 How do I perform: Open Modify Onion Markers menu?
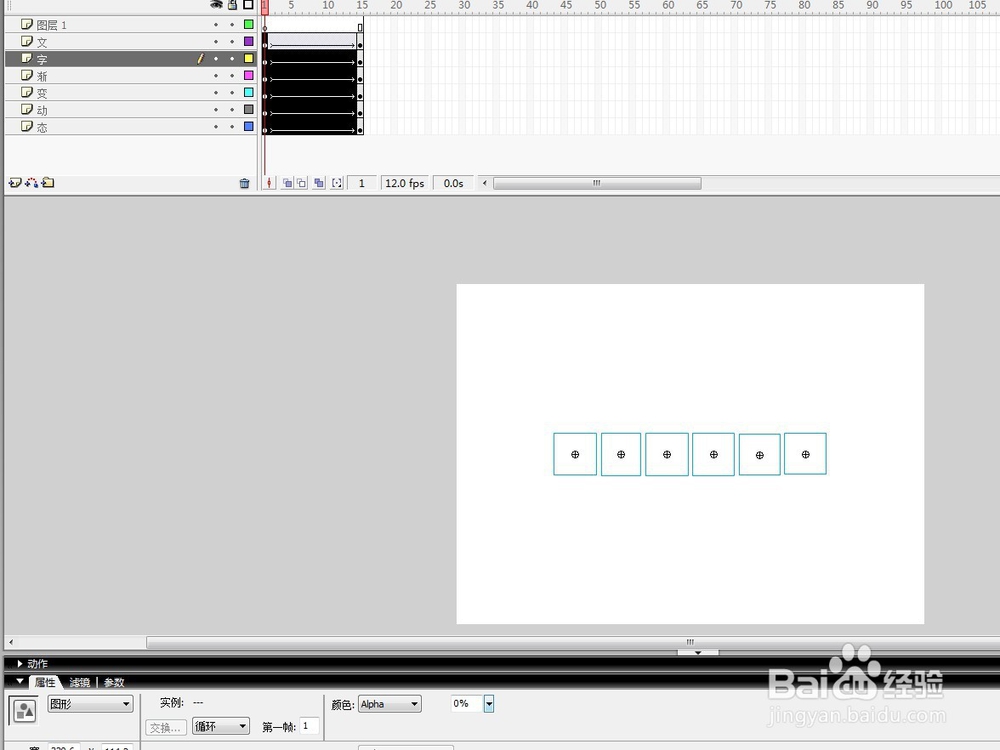coord(337,183)
